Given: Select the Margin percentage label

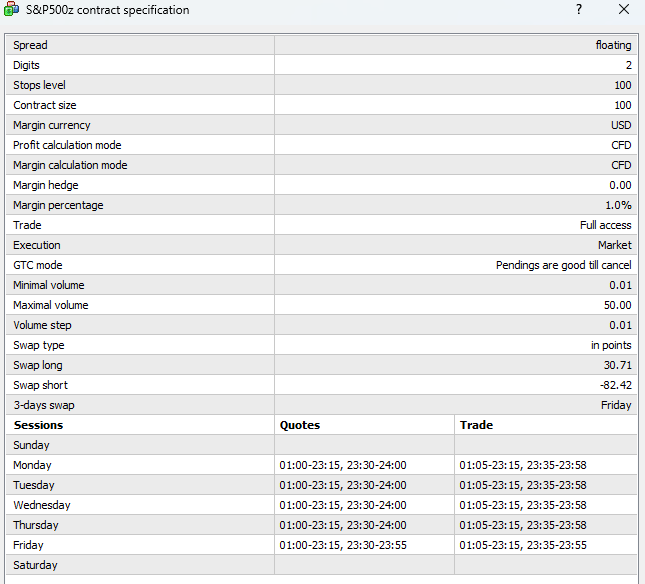Looking at the screenshot, I should tap(58, 205).
